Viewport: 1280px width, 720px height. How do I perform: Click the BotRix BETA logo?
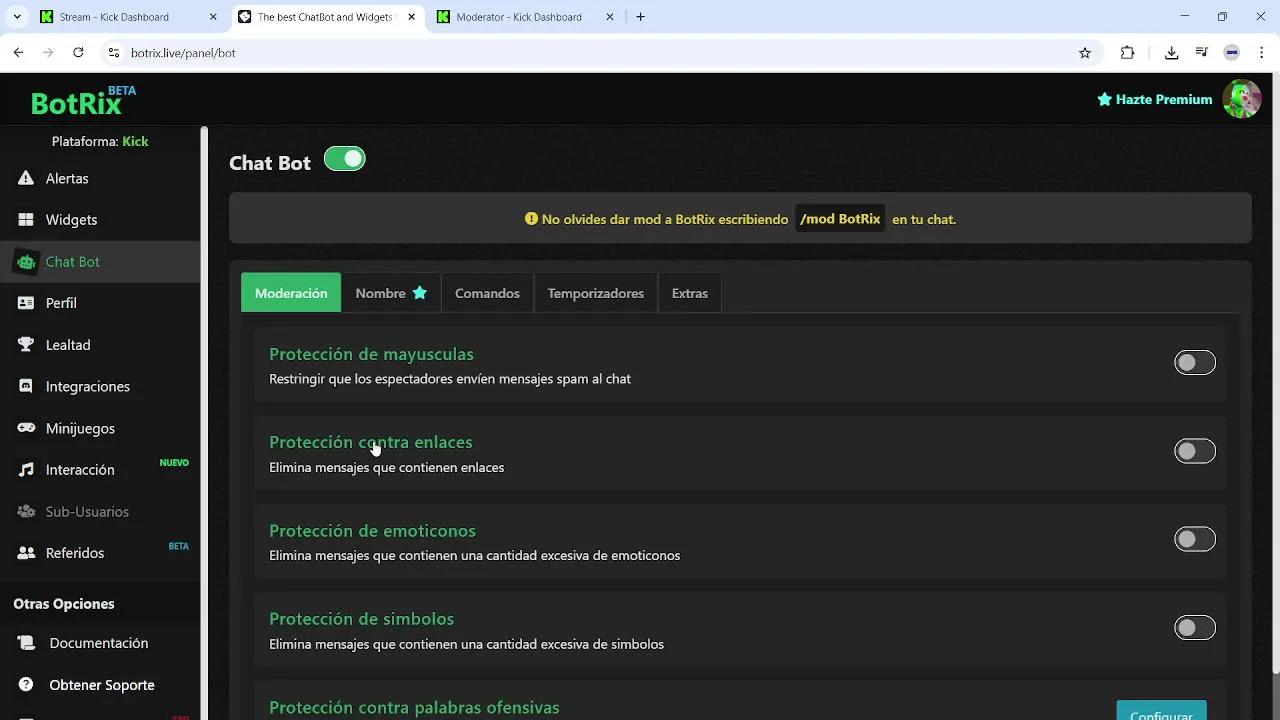coord(83,101)
